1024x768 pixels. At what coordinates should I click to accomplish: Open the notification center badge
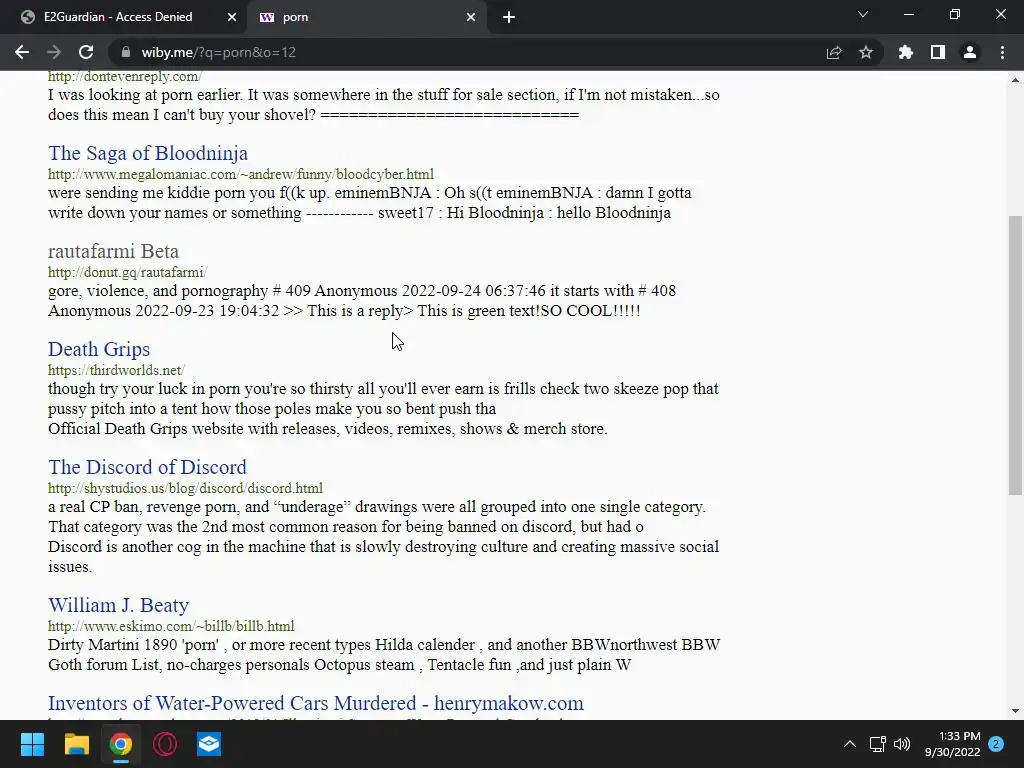tap(996, 744)
